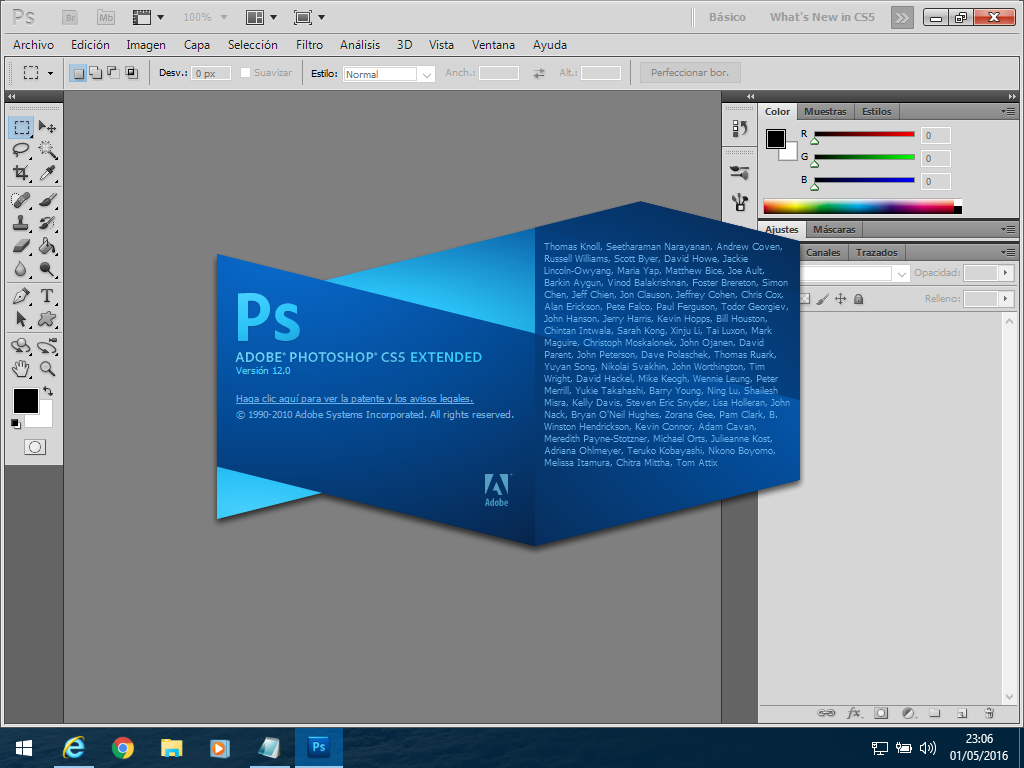The width and height of the screenshot is (1024, 768).
Task: Toggle Quick Mask mode
Action: tap(35, 447)
